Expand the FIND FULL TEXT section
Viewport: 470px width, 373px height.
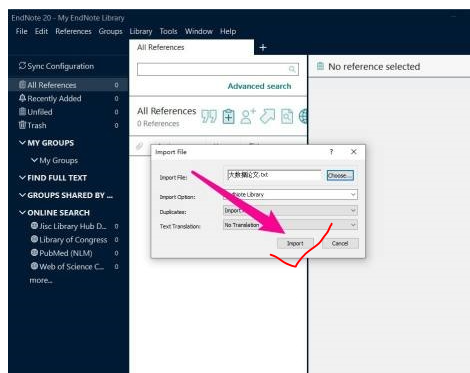click(x=22, y=178)
